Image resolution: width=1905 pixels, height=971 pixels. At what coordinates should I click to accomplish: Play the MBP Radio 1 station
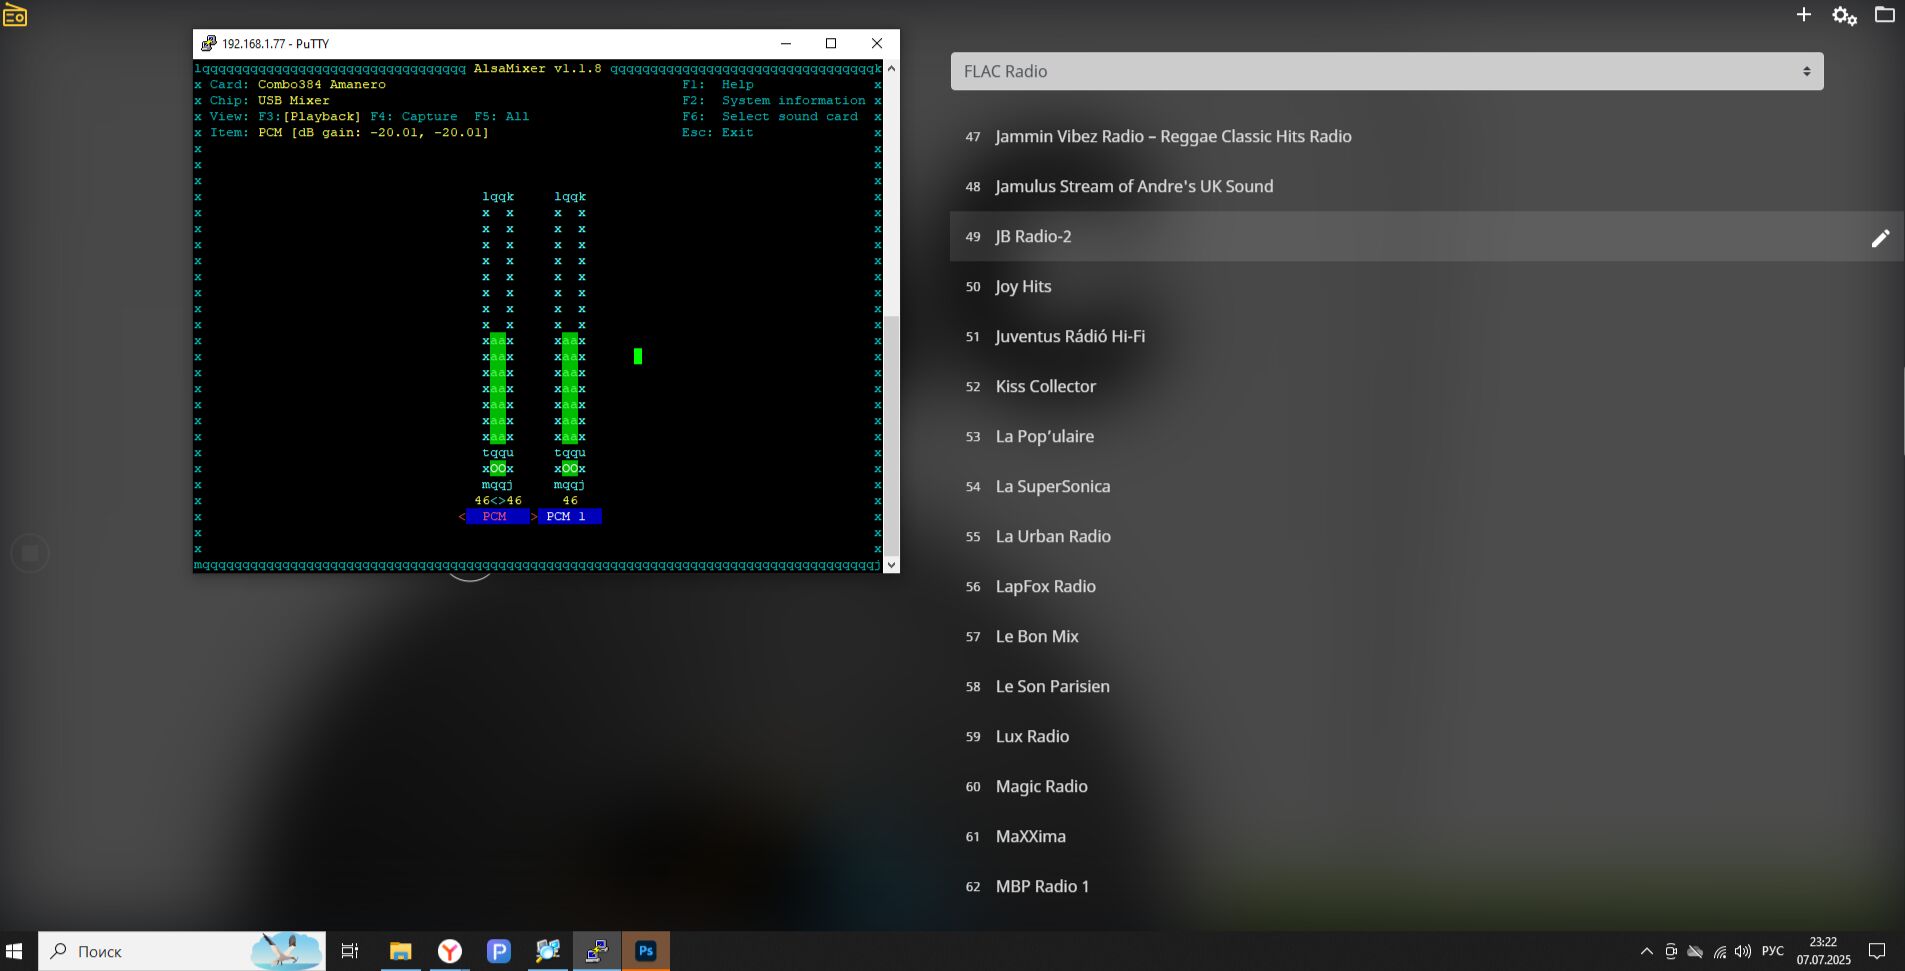(x=1426, y=886)
